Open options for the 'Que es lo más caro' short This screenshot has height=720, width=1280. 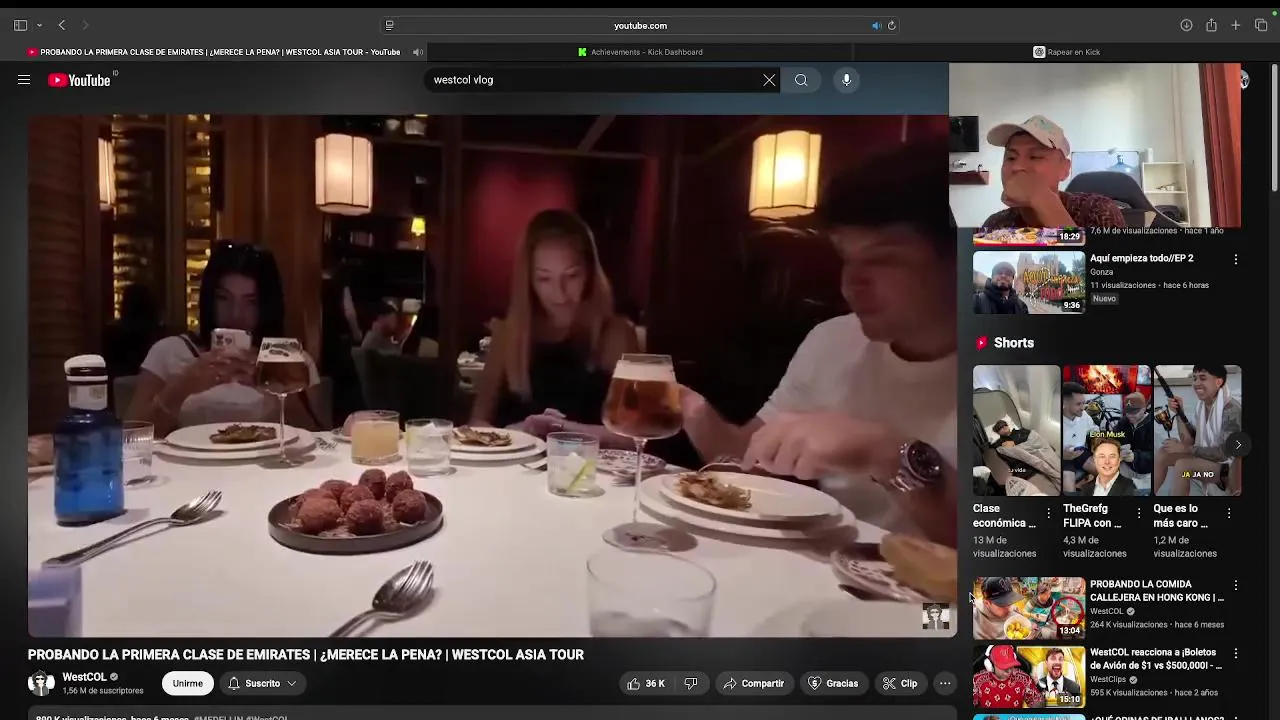point(1229,513)
